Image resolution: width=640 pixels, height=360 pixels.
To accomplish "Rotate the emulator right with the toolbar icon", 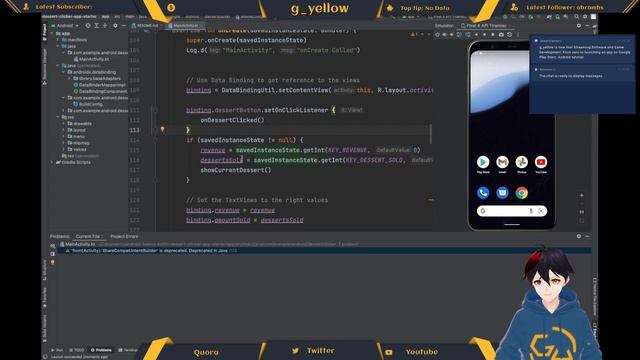I will 467,35.
